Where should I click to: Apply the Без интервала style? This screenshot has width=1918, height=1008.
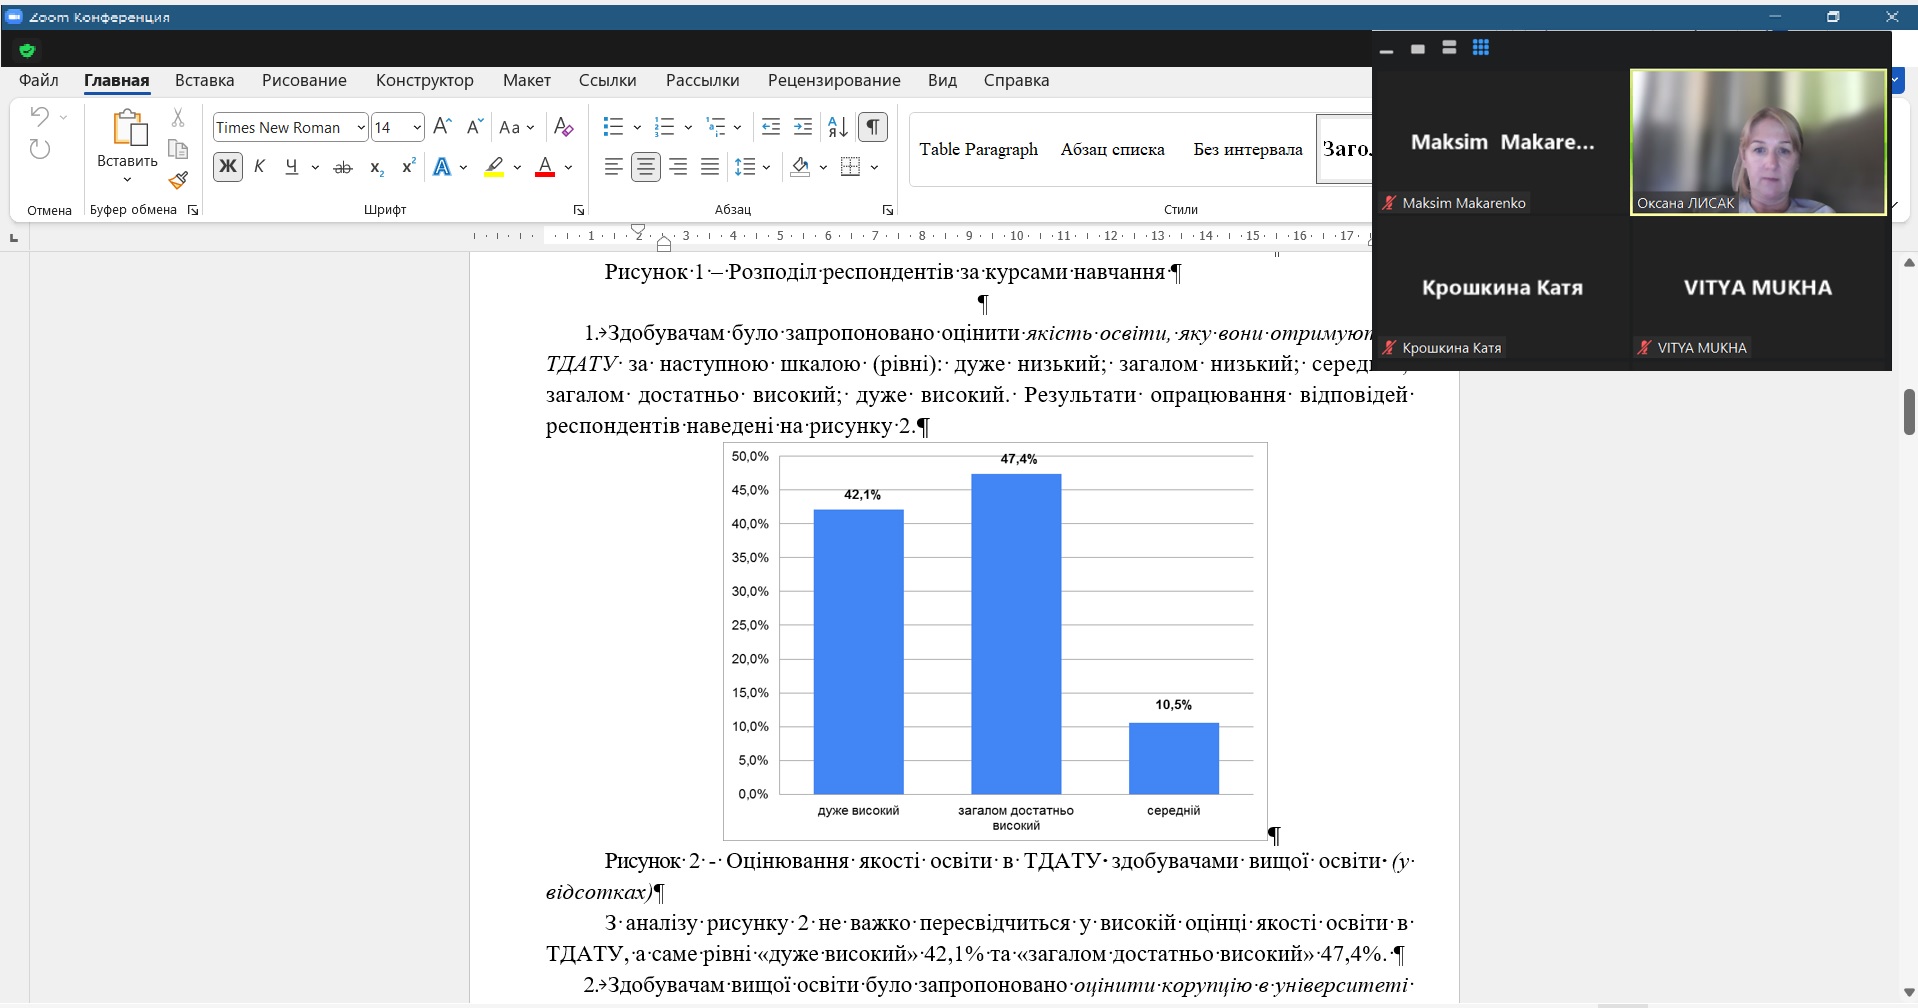(1247, 150)
